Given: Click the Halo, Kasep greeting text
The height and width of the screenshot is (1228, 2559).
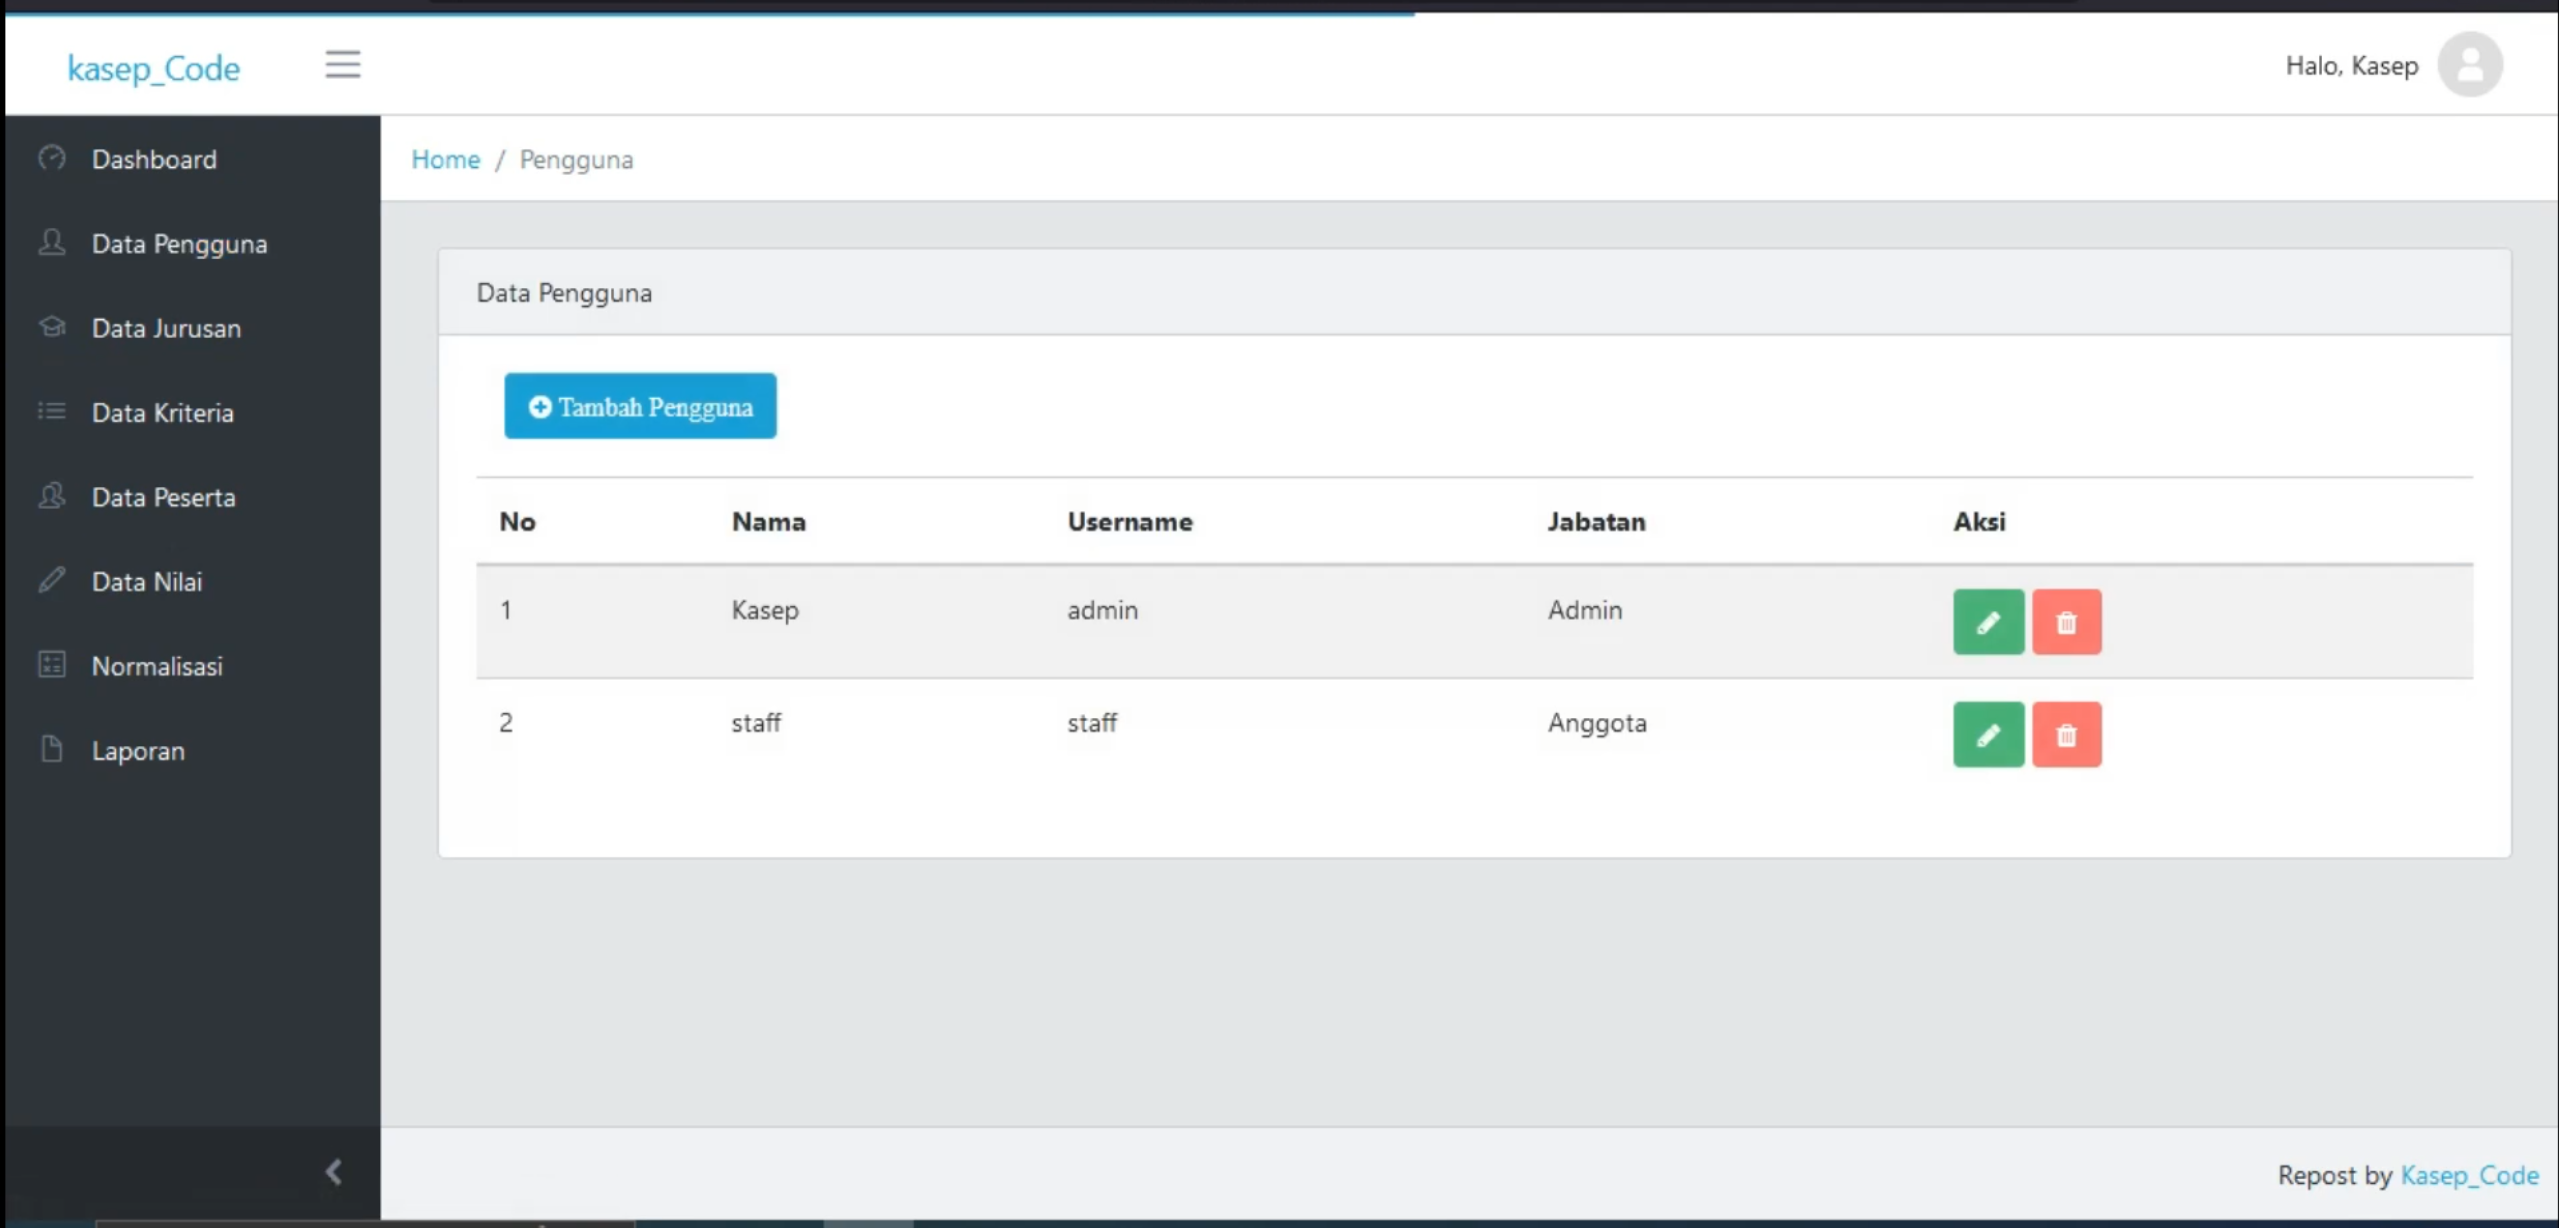Looking at the screenshot, I should coord(2352,66).
